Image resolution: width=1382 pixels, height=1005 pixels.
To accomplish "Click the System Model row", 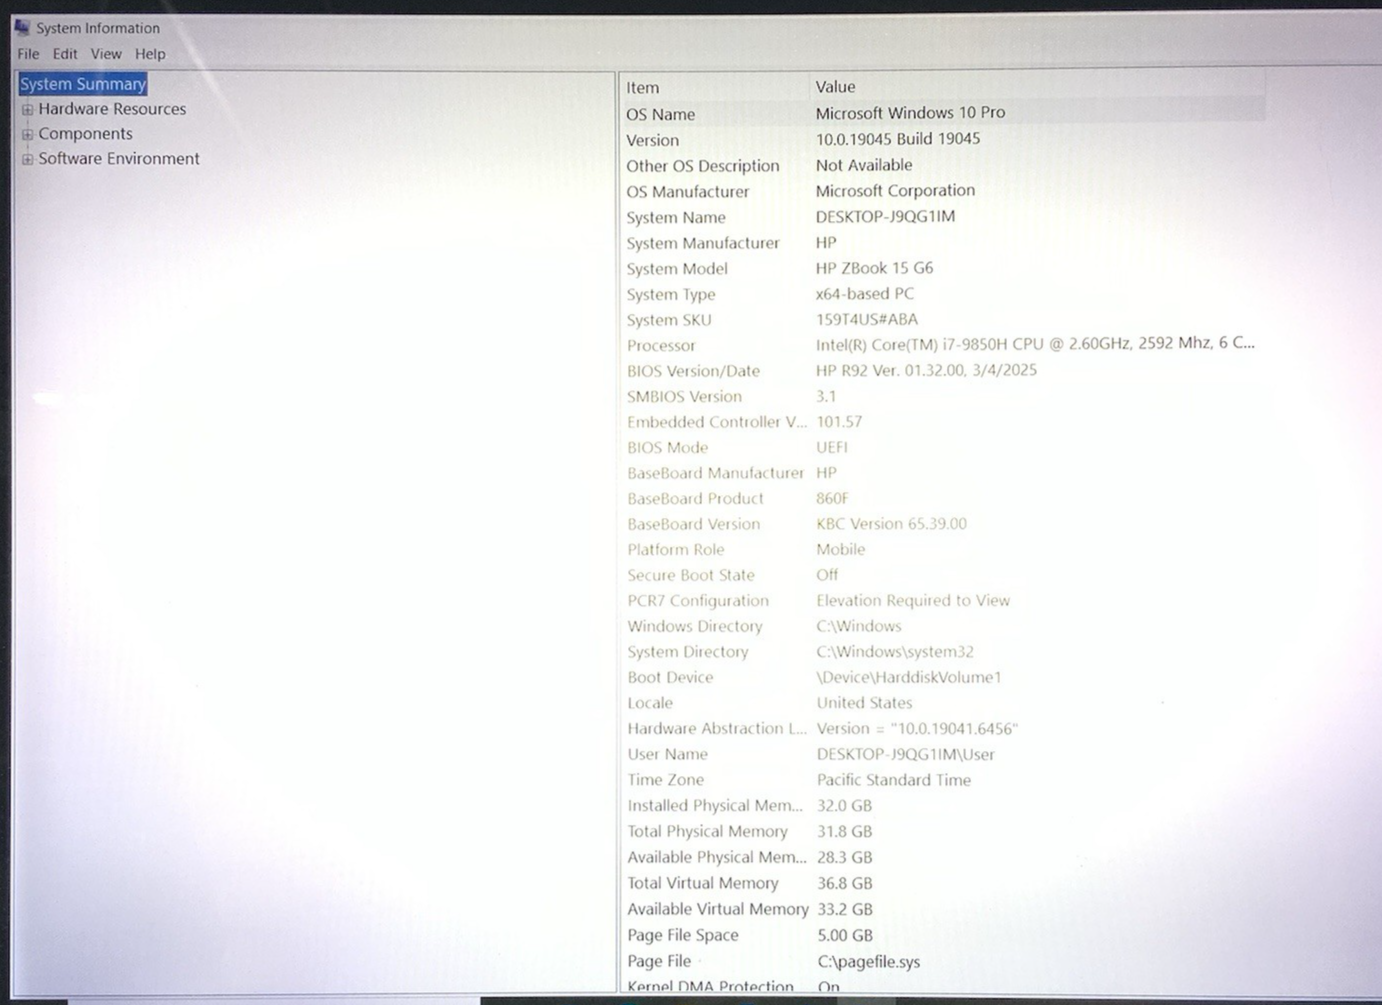I will tap(677, 268).
